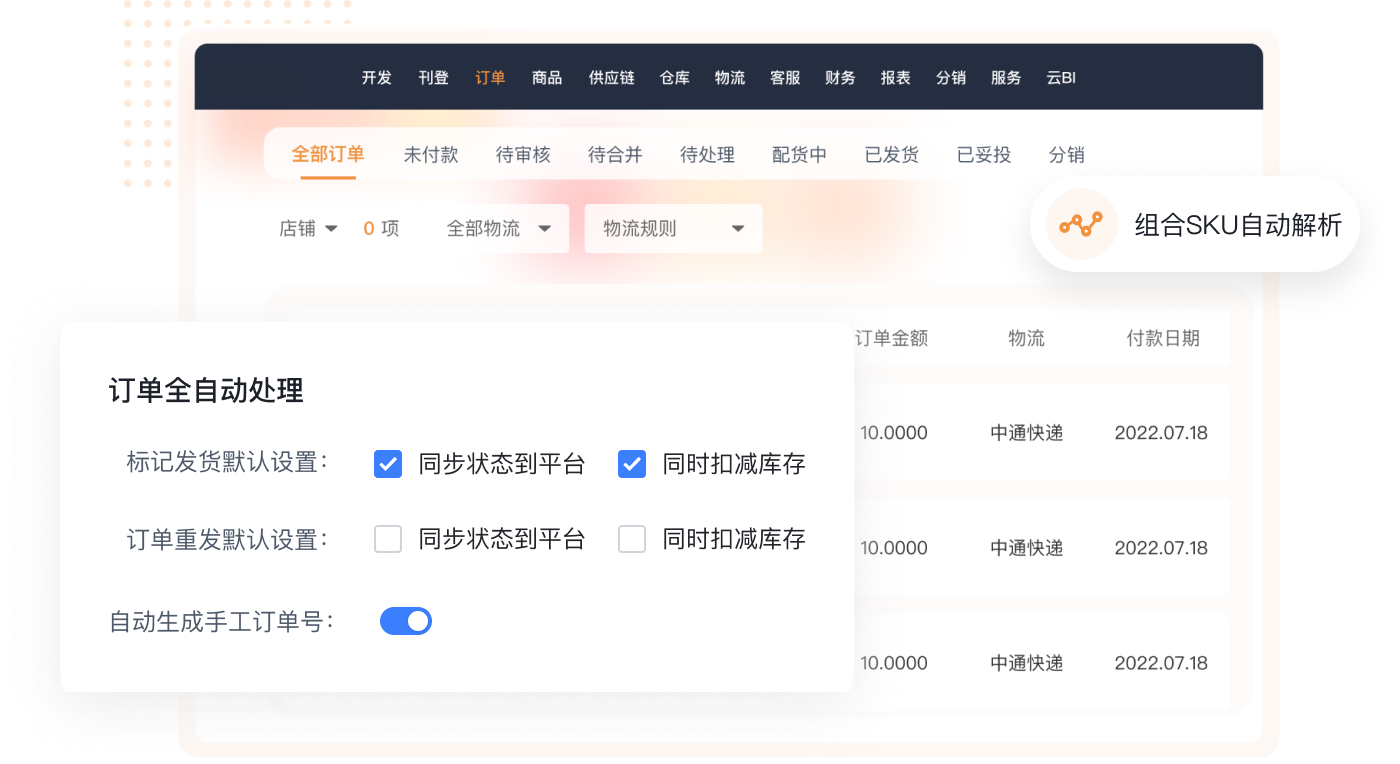This screenshot has height=764, width=1400.
Task: Go to the 供应链 menu
Action: [611, 78]
